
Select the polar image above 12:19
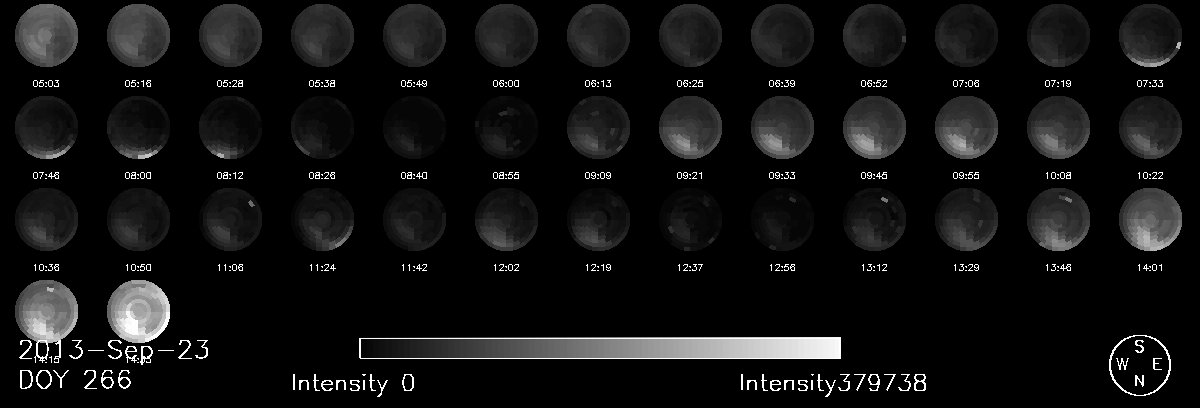pos(599,220)
